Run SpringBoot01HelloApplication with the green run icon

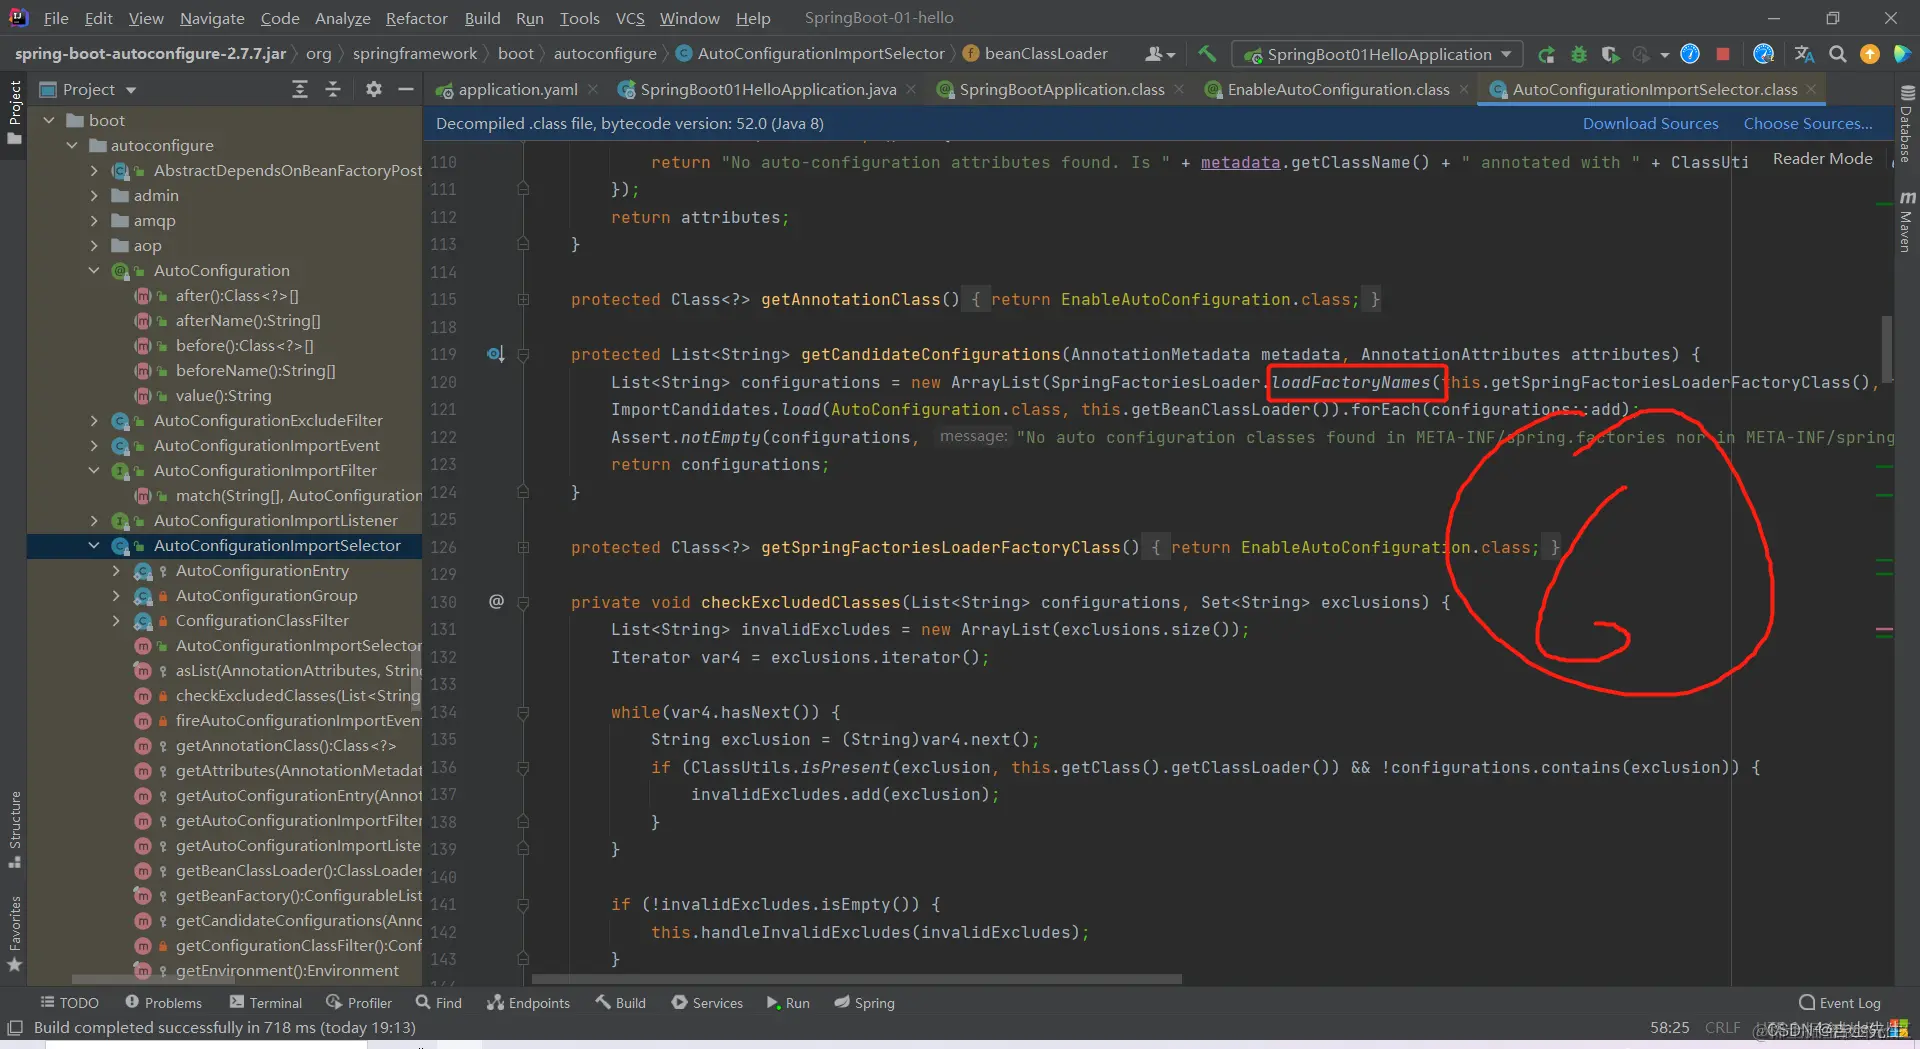click(x=1546, y=54)
